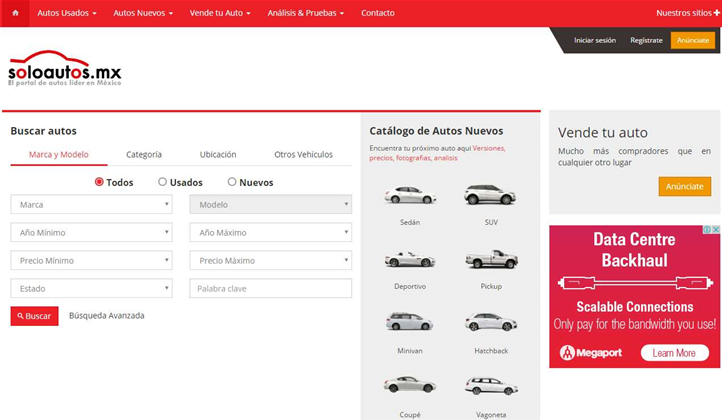Choose the SUV vehicle icon
The width and height of the screenshot is (722, 420).
[490, 195]
